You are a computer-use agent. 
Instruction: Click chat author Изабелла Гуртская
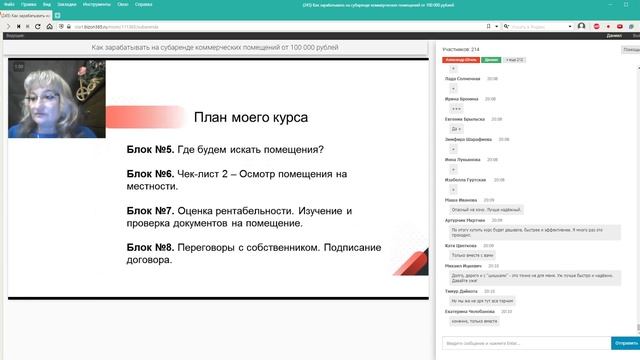pos(465,180)
